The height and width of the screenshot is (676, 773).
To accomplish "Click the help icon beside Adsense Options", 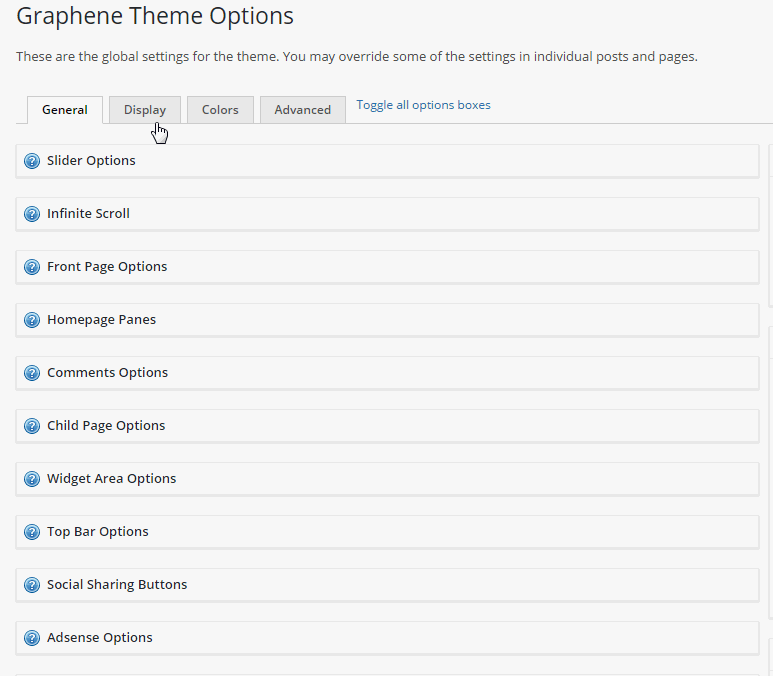I will pyautogui.click(x=32, y=638).
